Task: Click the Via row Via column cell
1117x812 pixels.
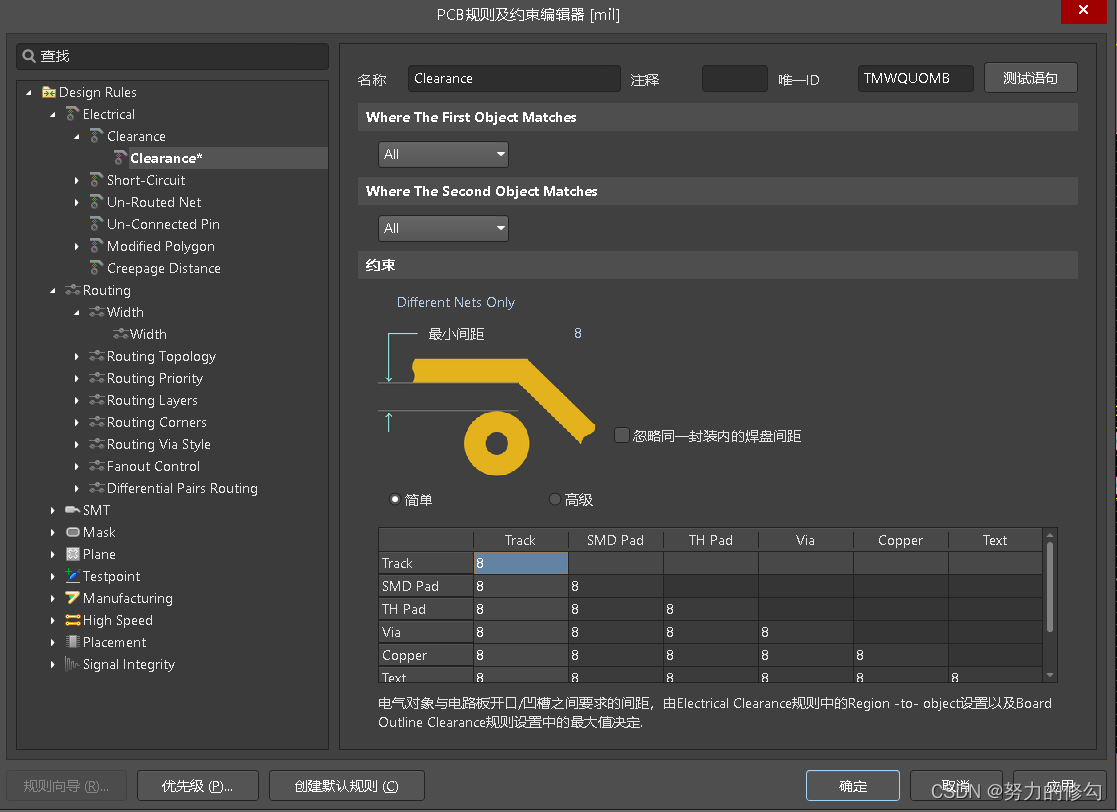Action: [x=806, y=632]
